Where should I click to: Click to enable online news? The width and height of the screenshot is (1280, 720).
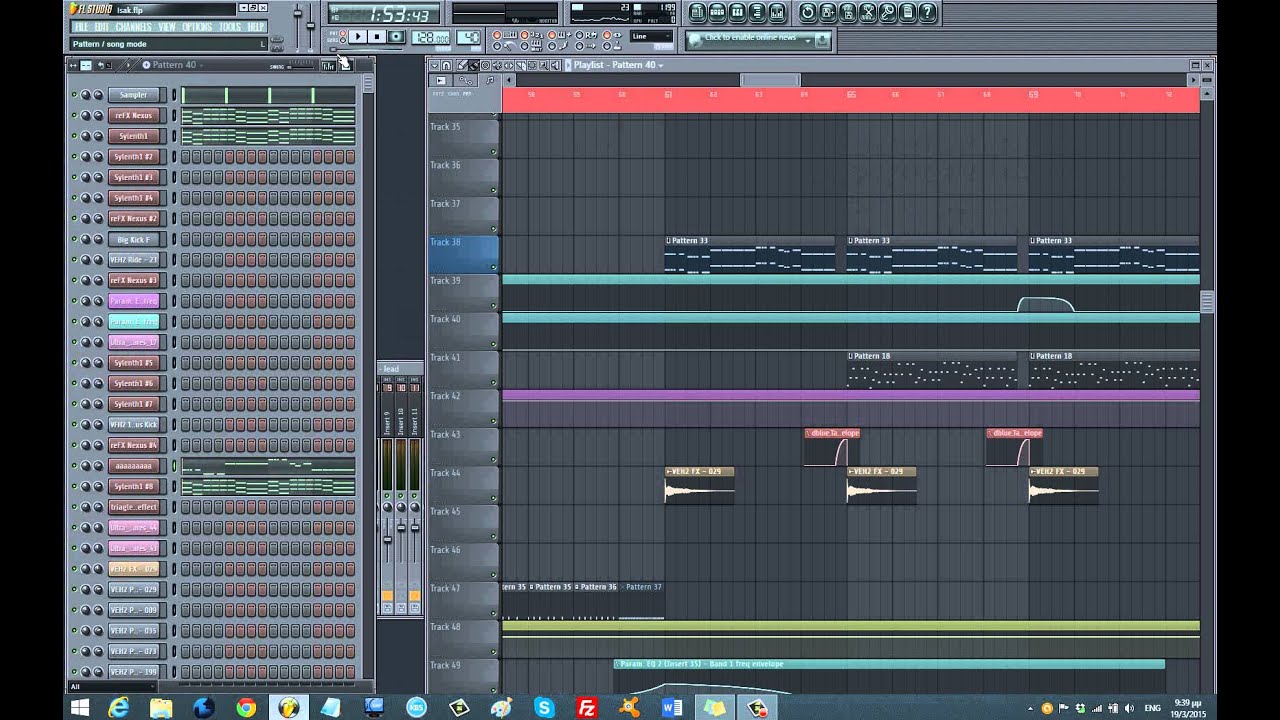750,38
